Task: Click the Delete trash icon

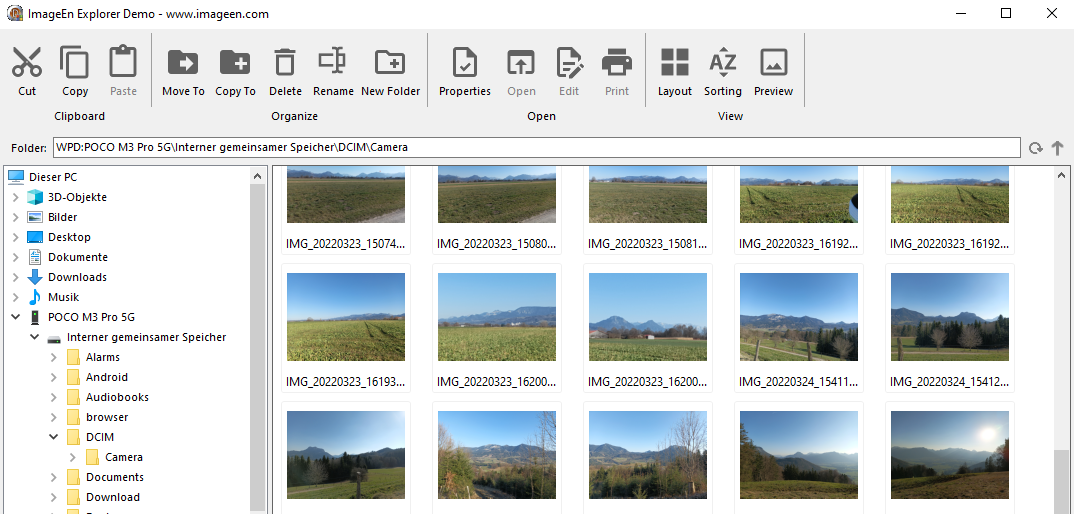Action: tap(285, 62)
